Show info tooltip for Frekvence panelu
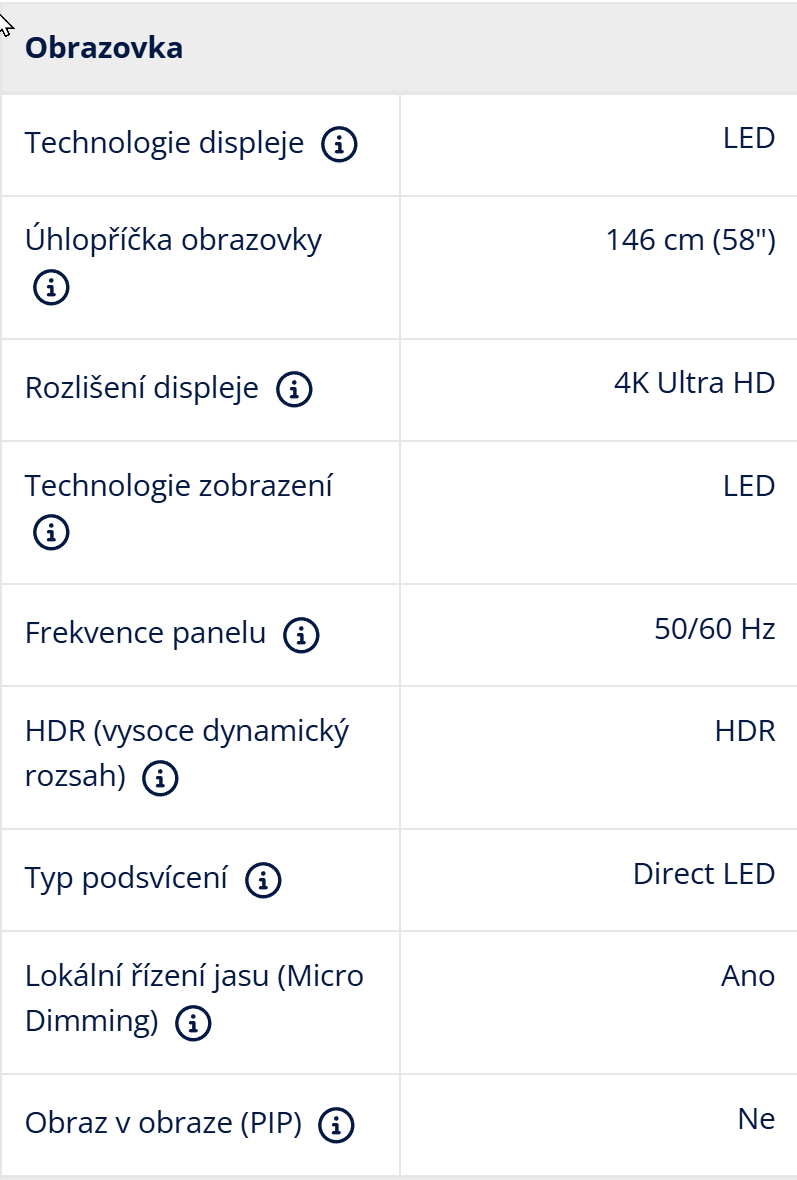The height and width of the screenshot is (1180, 797). pos(303,635)
